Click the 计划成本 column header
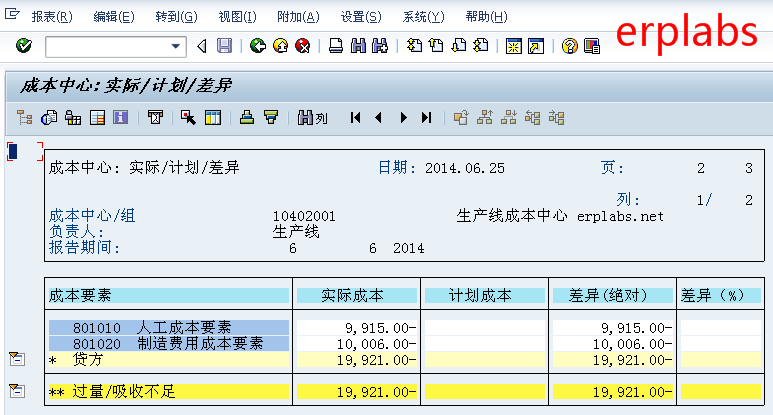773x415 pixels. pos(485,295)
